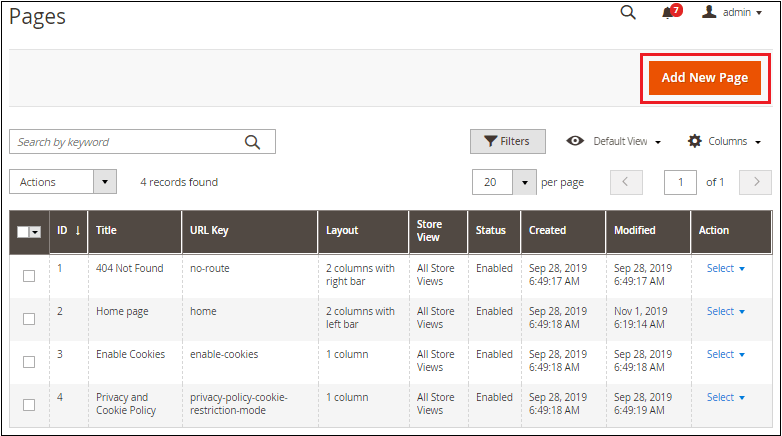Open the Filters panel
The image size is (782, 436).
pyautogui.click(x=508, y=142)
